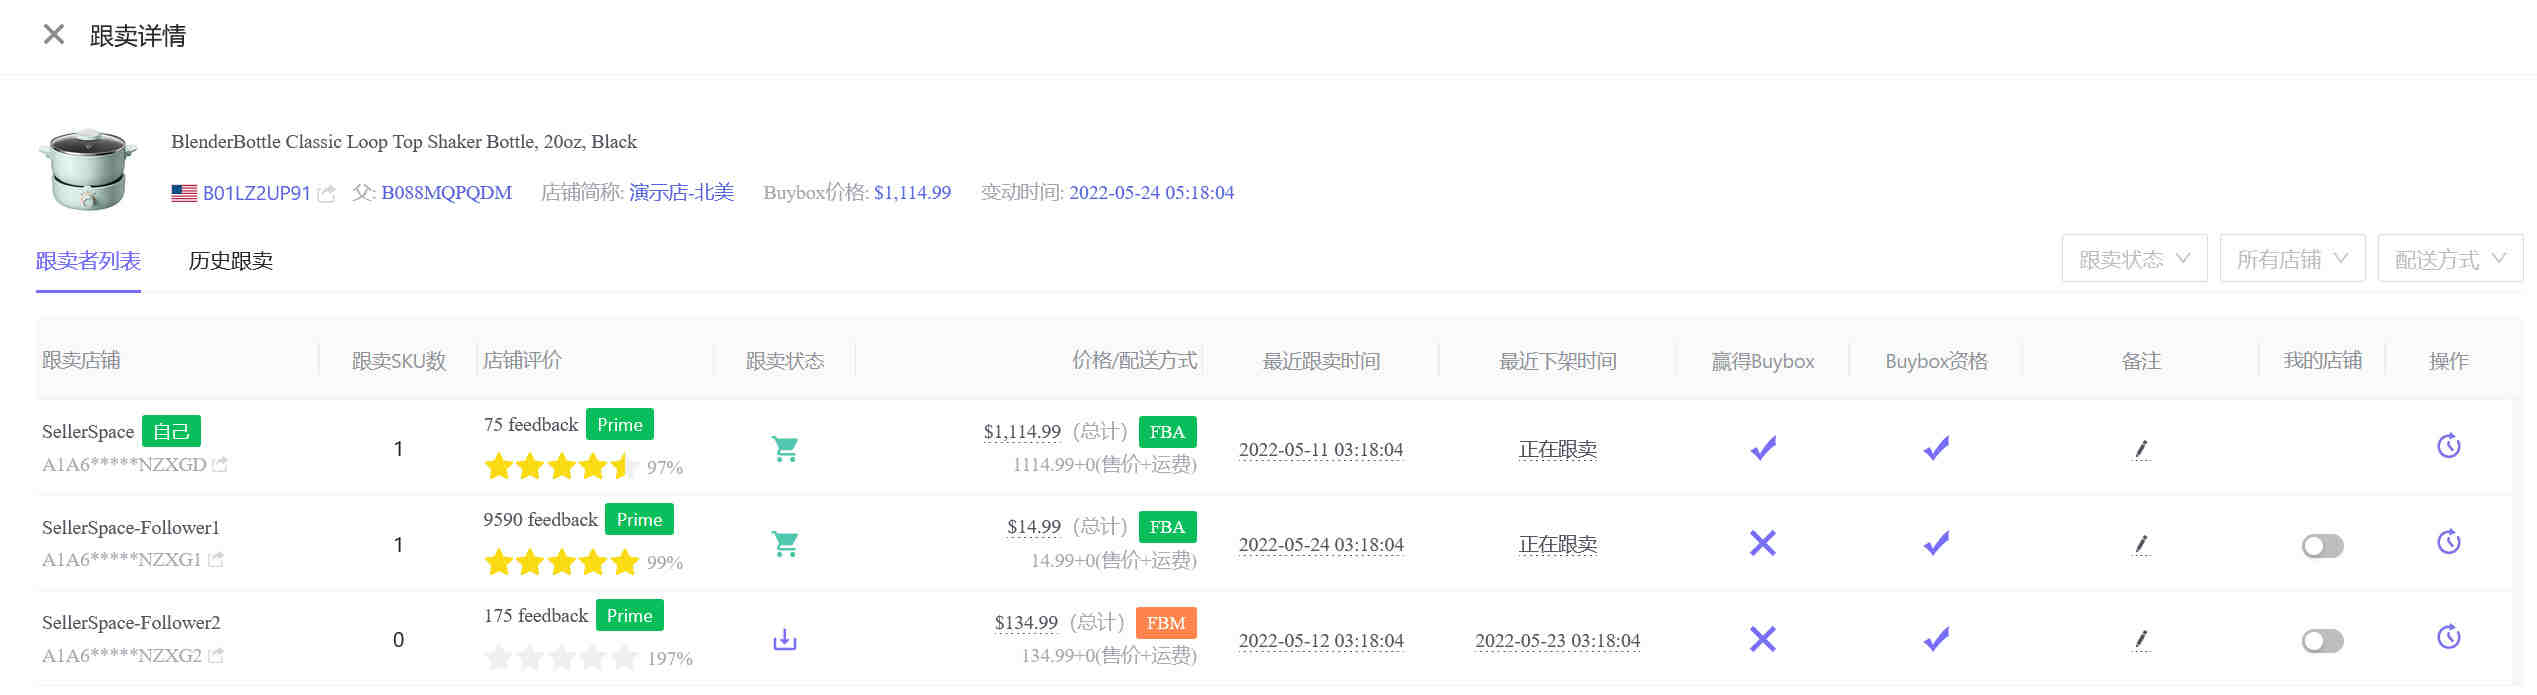Click Buybox lost X for SellerSpace-Follower1
The width and height of the screenshot is (2537, 695).
point(1763,543)
